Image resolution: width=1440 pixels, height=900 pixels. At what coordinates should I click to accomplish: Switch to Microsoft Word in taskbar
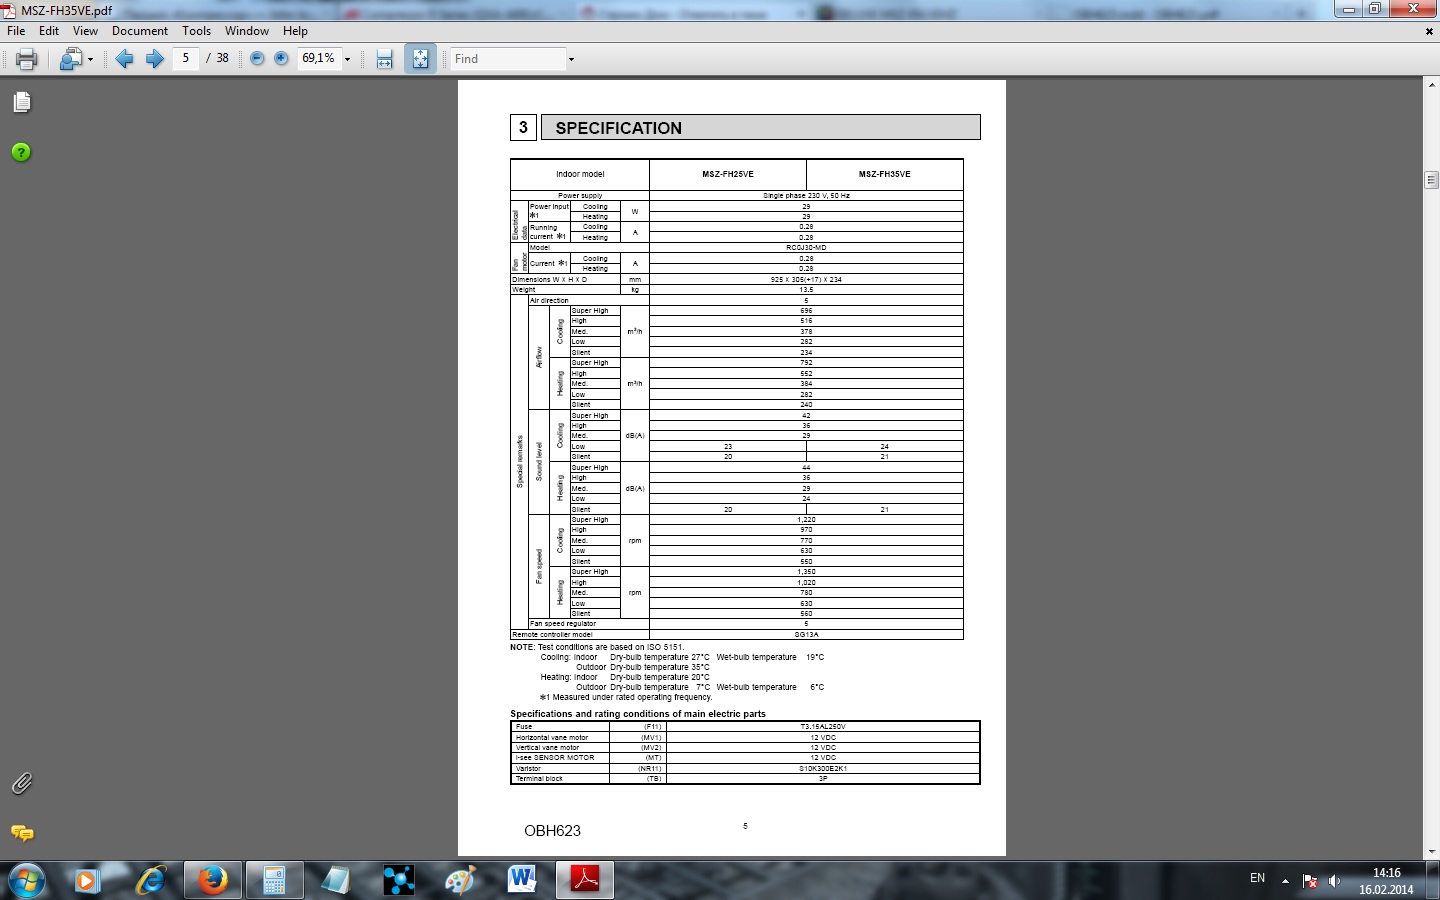522,881
